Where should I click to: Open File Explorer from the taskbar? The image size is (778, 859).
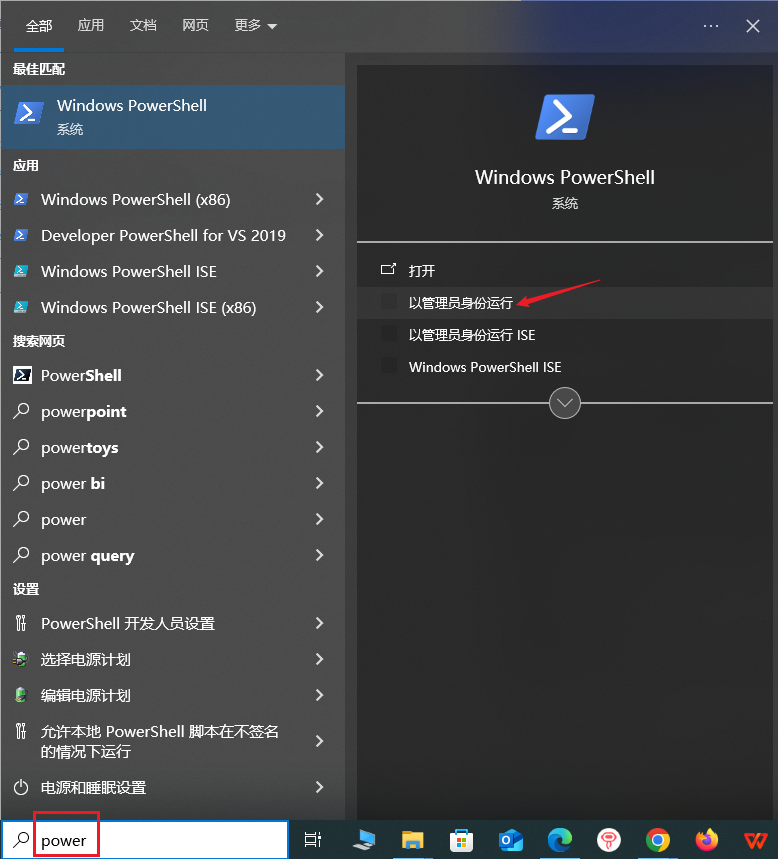413,840
